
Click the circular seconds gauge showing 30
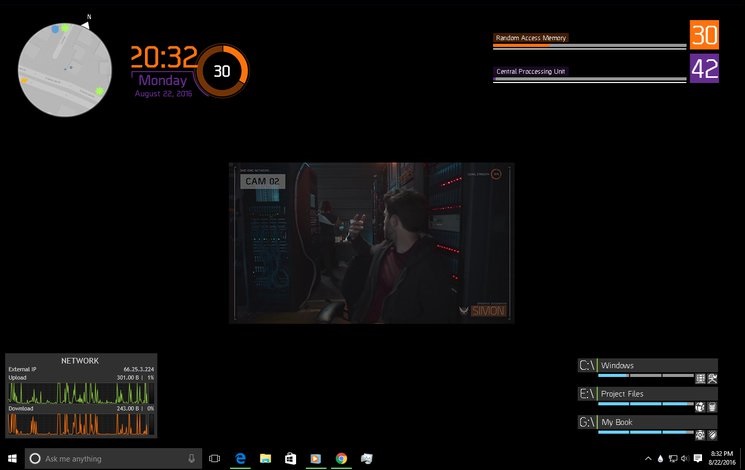pyautogui.click(x=222, y=71)
